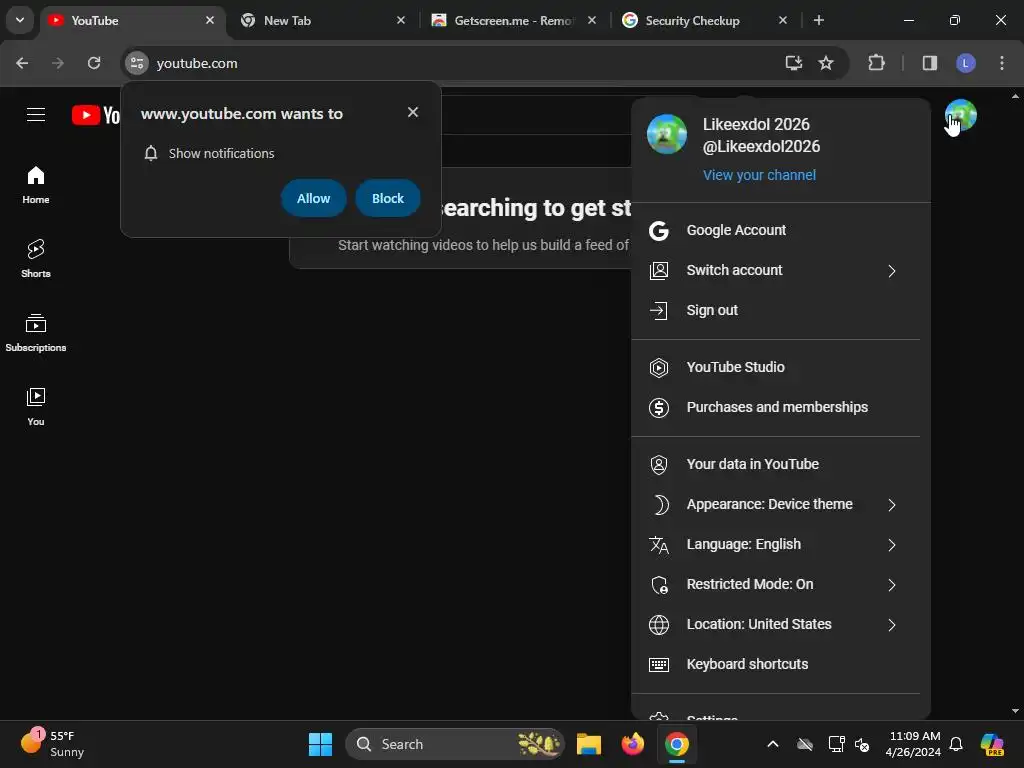This screenshot has width=1024, height=768.
Task: Launch Firefox from taskbar
Action: (x=632, y=744)
